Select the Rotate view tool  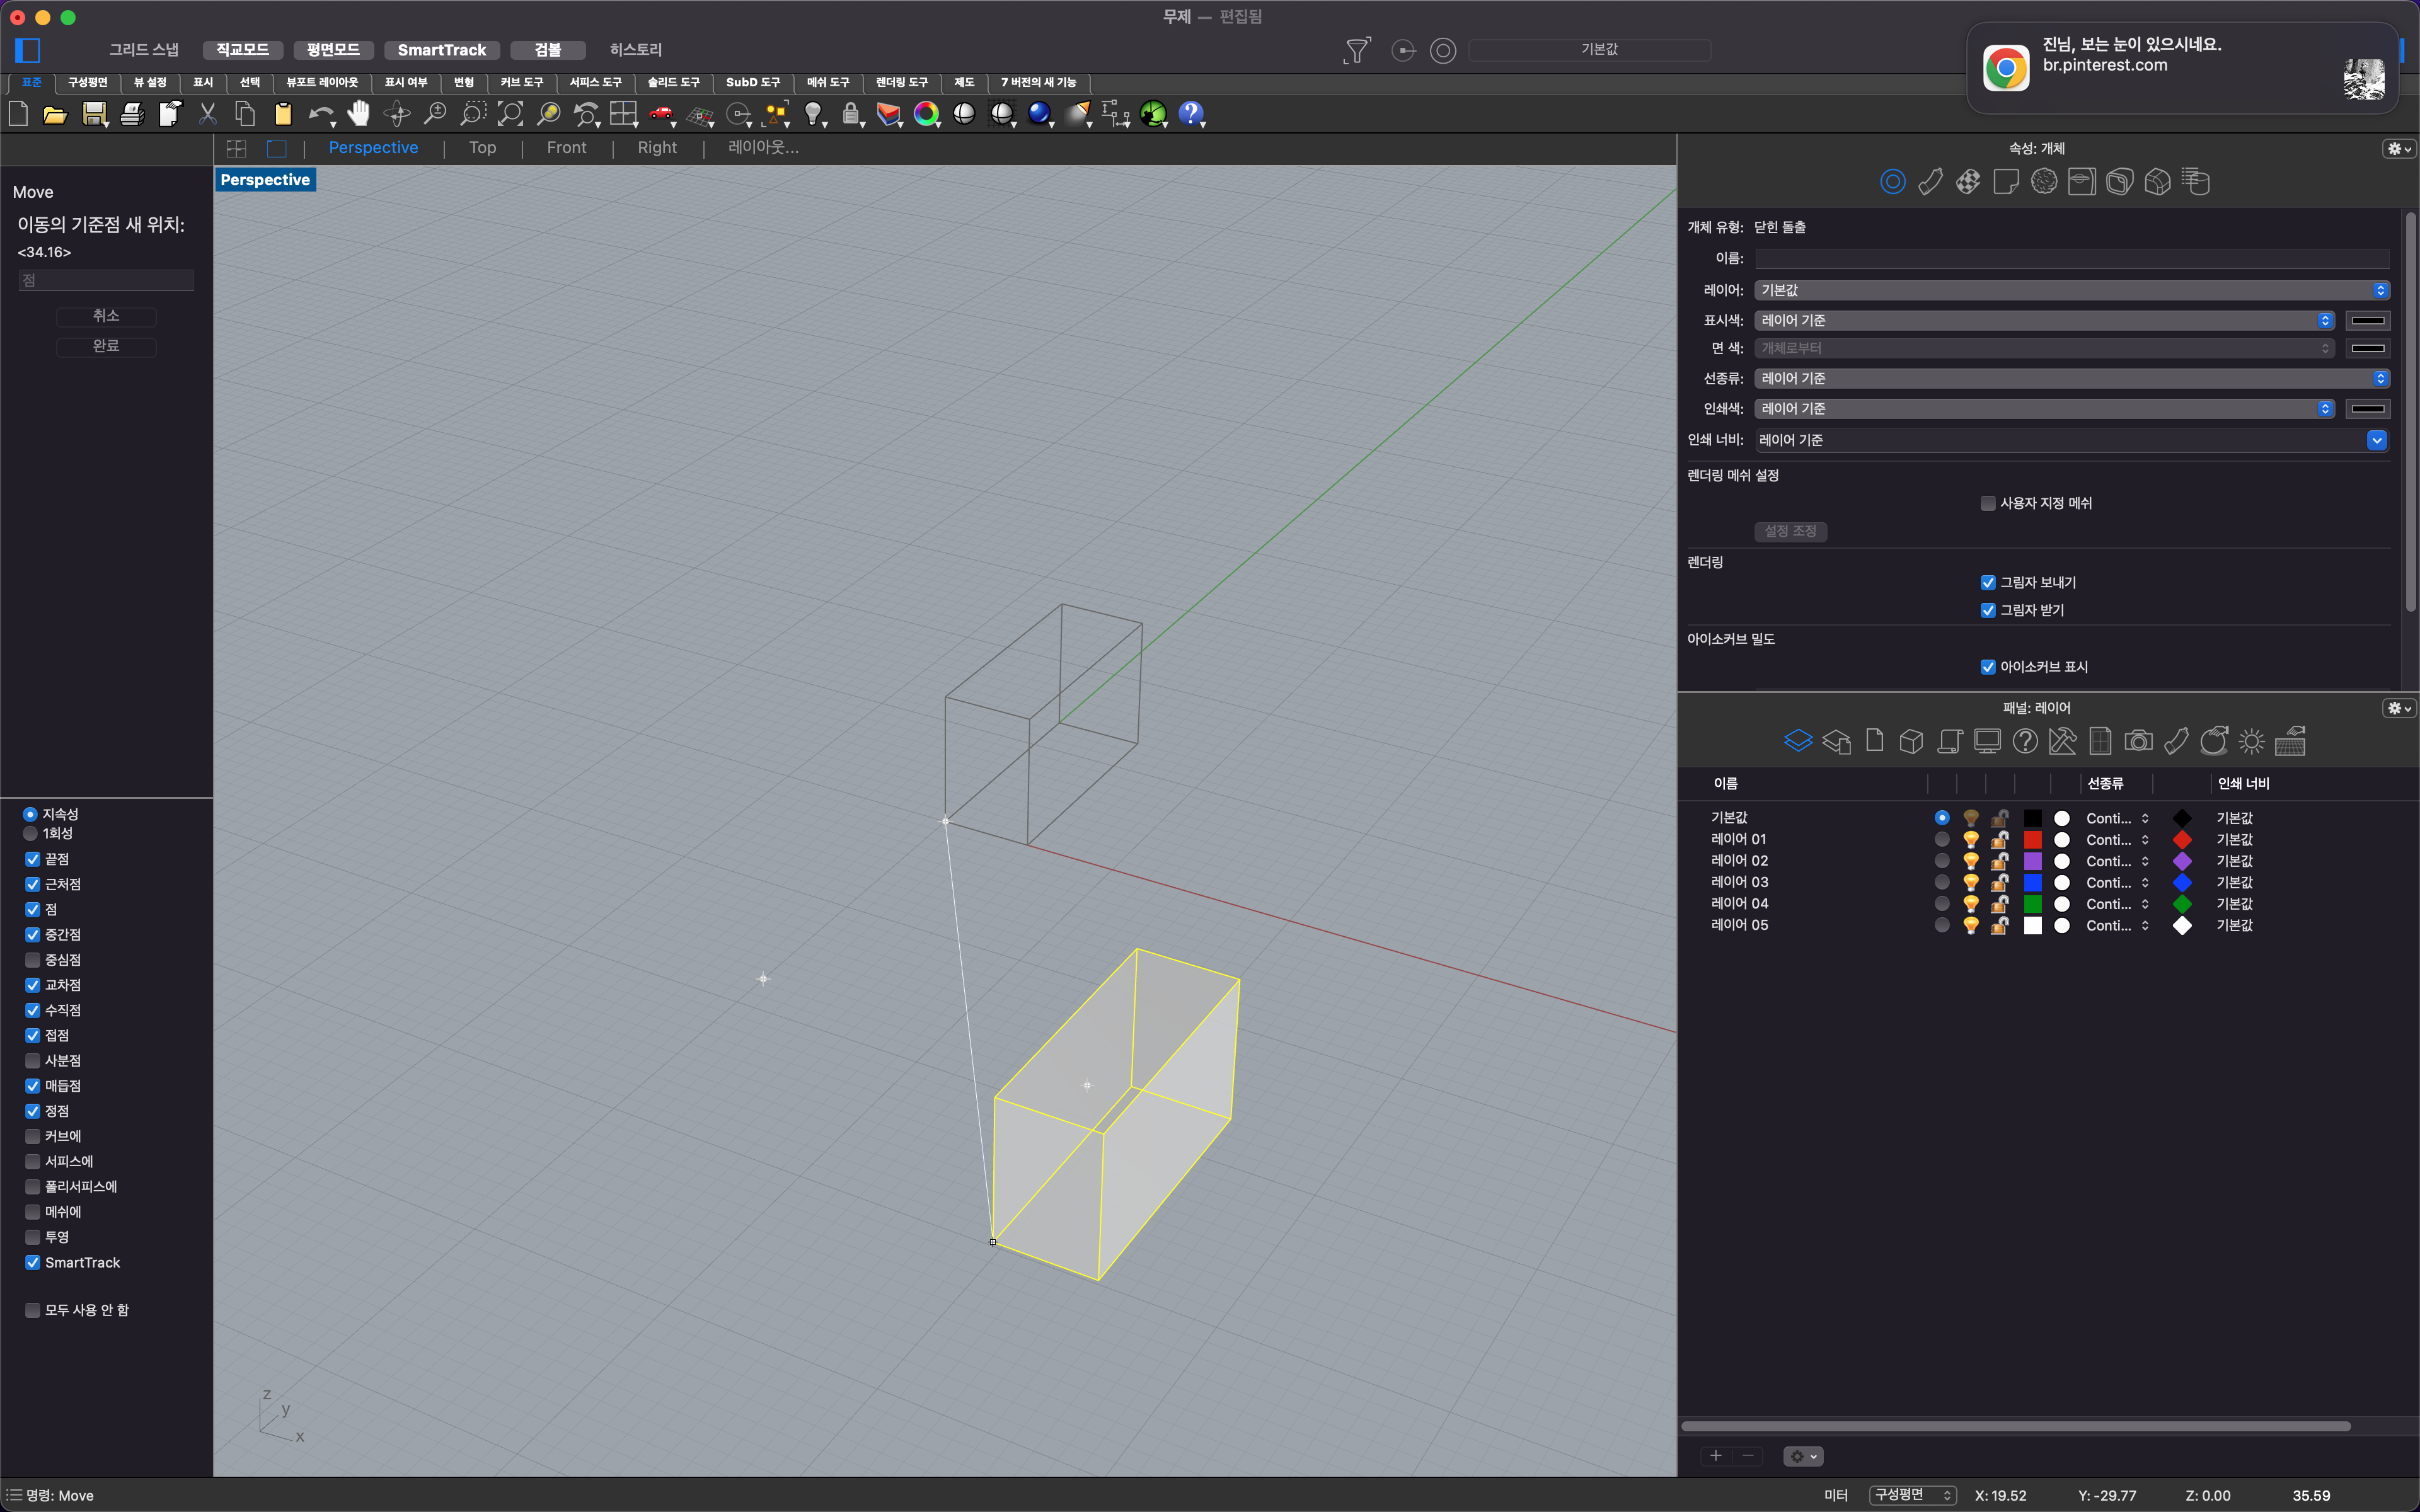pos(397,114)
